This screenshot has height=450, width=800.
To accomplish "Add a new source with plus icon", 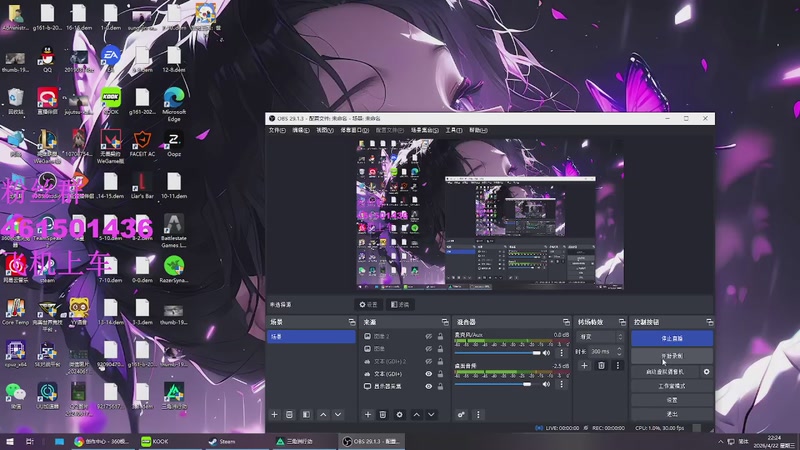I will click(368, 415).
